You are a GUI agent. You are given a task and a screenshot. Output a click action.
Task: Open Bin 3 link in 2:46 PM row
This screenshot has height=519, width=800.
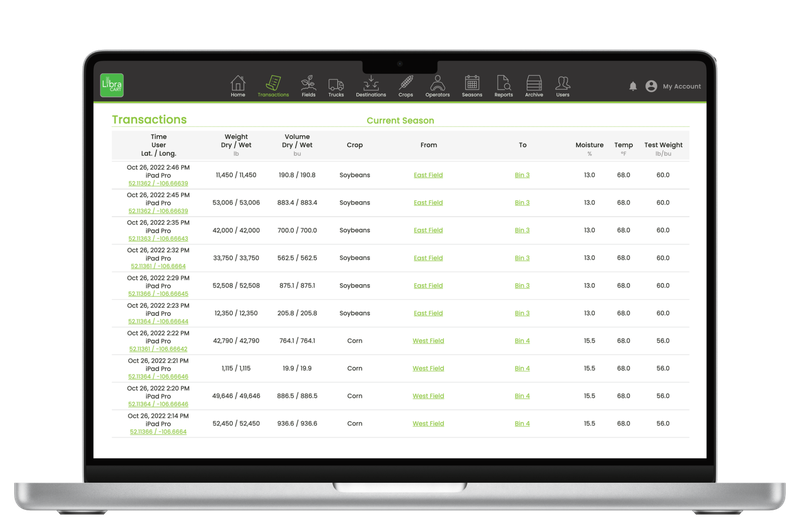pos(522,175)
